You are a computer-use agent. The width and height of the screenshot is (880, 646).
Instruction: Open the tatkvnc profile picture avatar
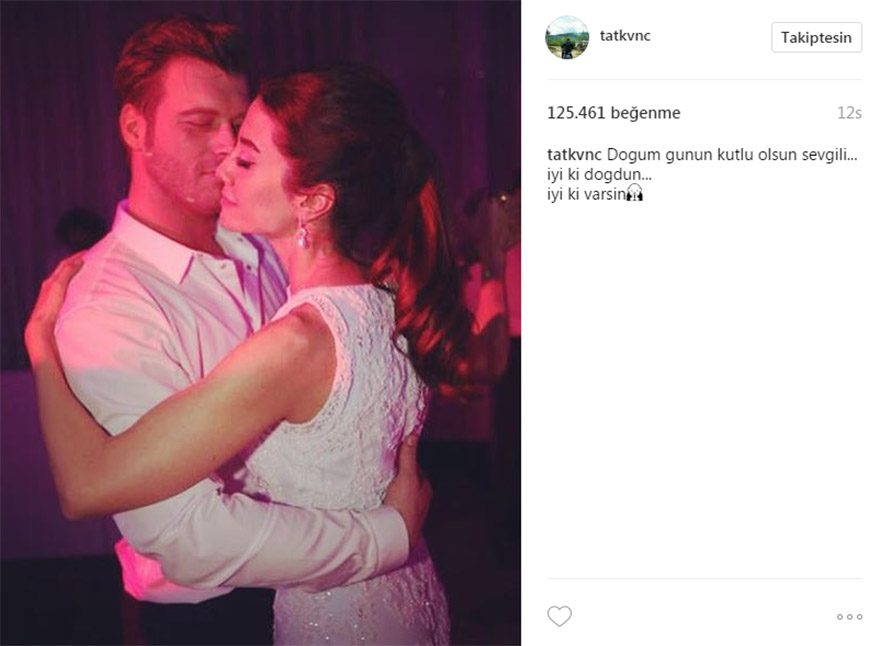(567, 38)
